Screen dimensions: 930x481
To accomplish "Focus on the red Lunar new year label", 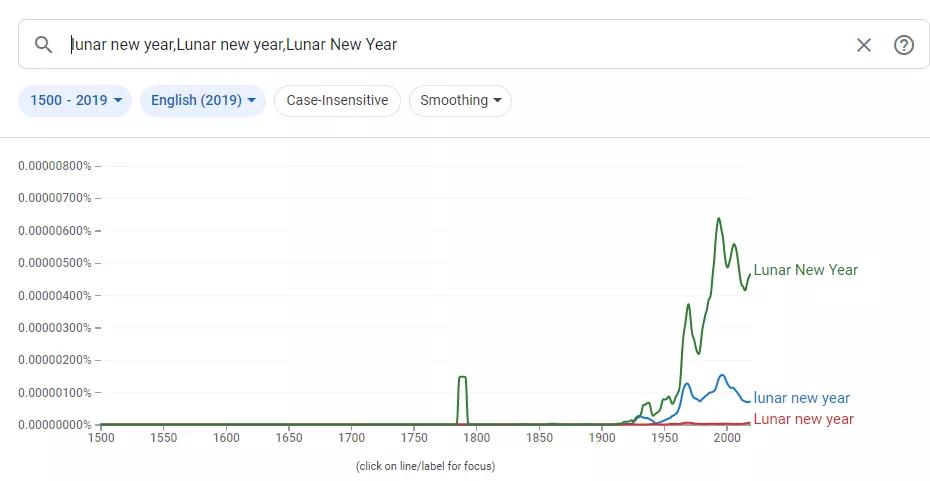I will pyautogui.click(x=803, y=419).
